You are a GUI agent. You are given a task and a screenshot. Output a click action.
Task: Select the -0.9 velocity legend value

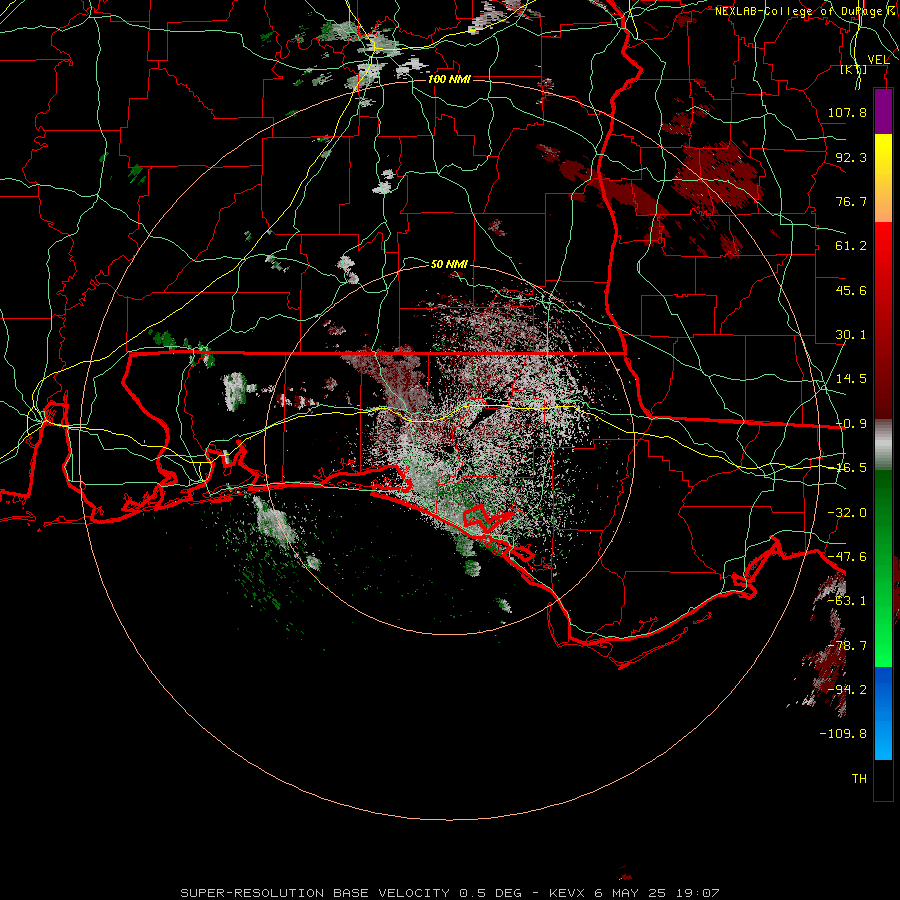[x=851, y=424]
